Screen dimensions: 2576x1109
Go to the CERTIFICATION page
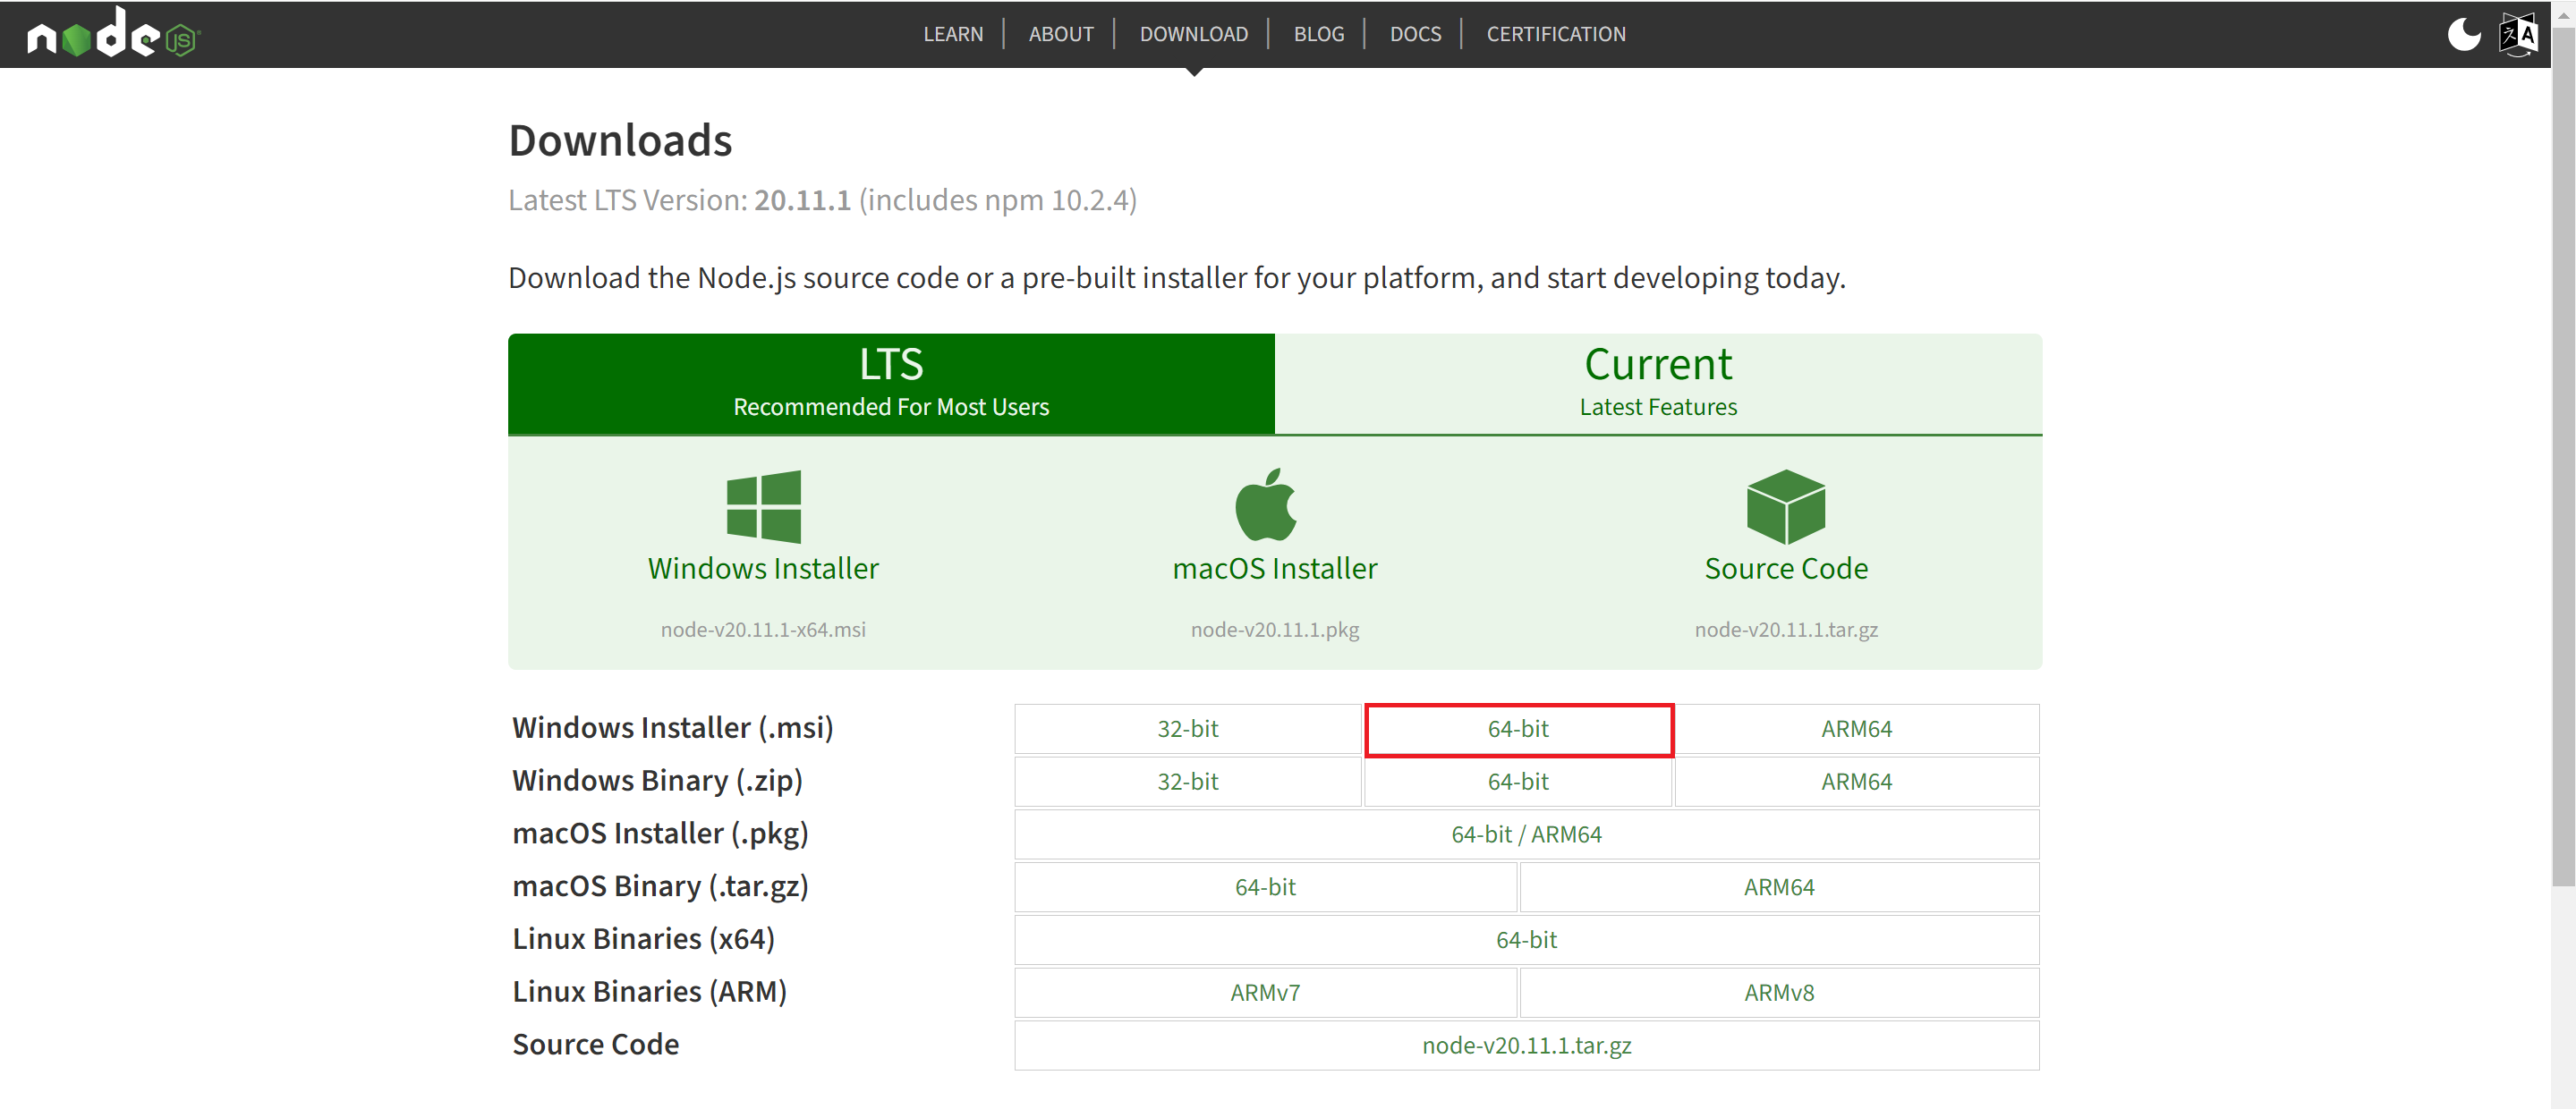point(1555,35)
